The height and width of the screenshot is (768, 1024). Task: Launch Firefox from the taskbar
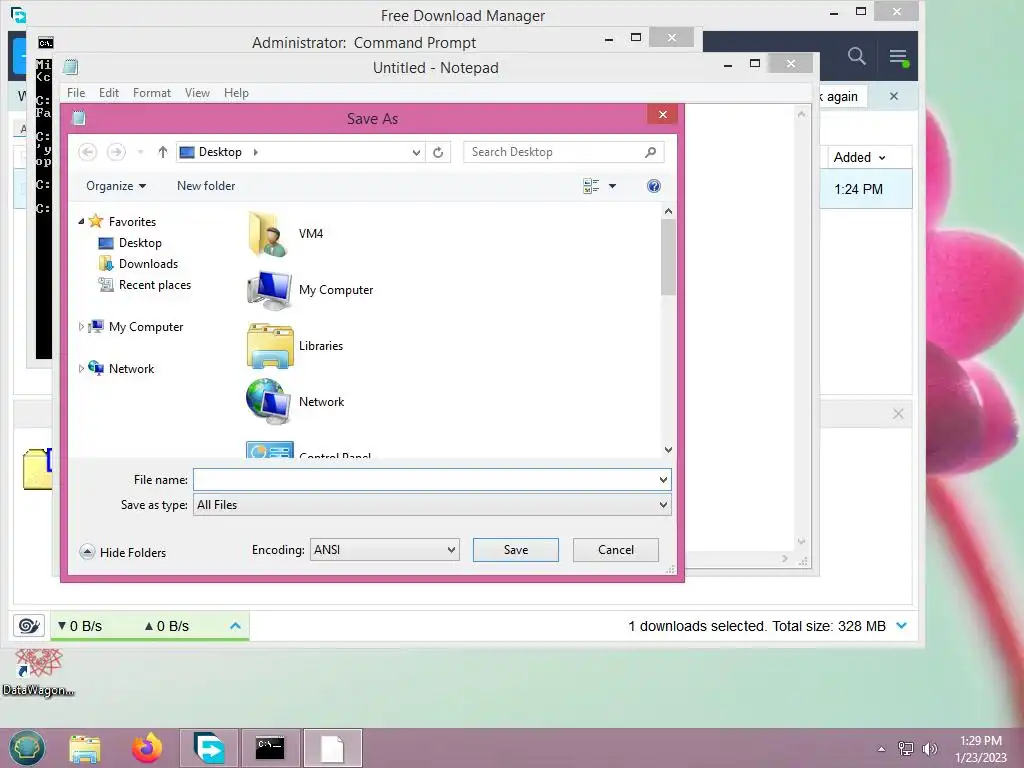pos(147,748)
